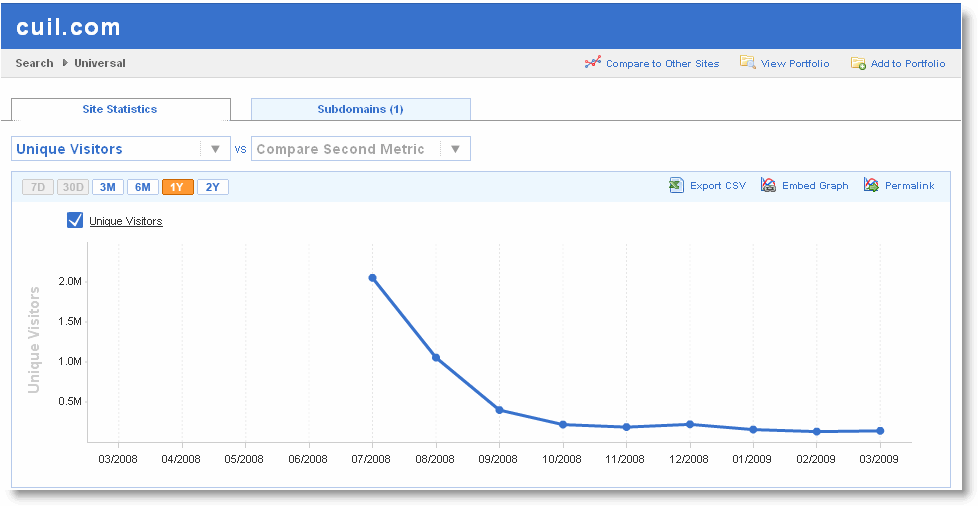
Task: Click the 12/2008 data point on graph
Action: [x=690, y=424]
